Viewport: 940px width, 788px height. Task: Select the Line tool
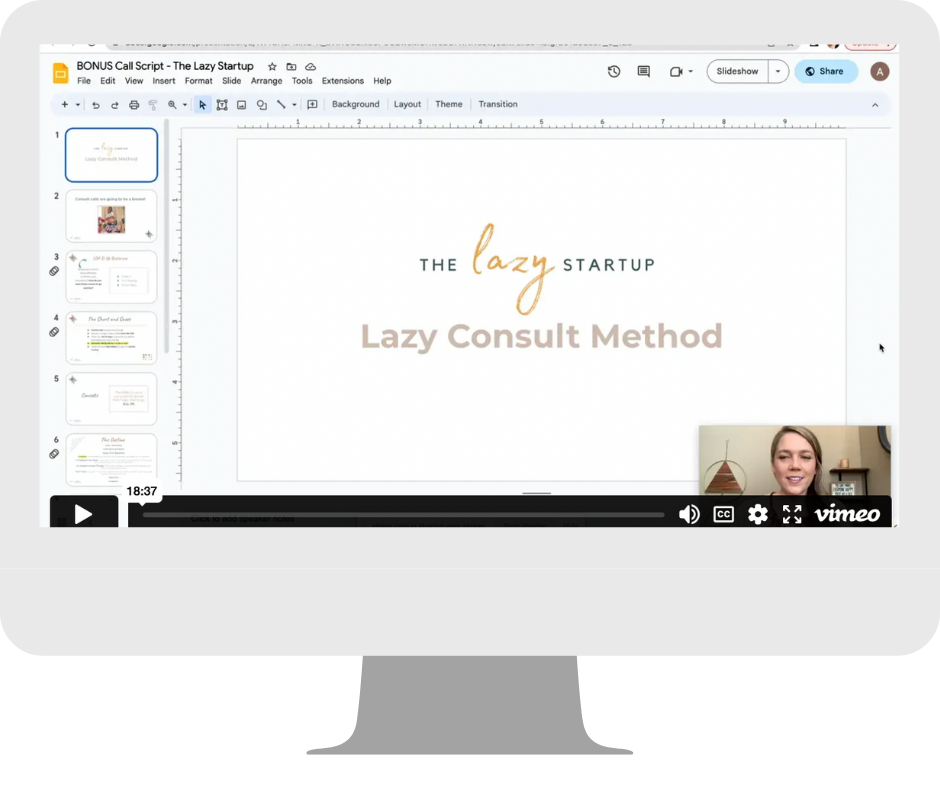281,105
